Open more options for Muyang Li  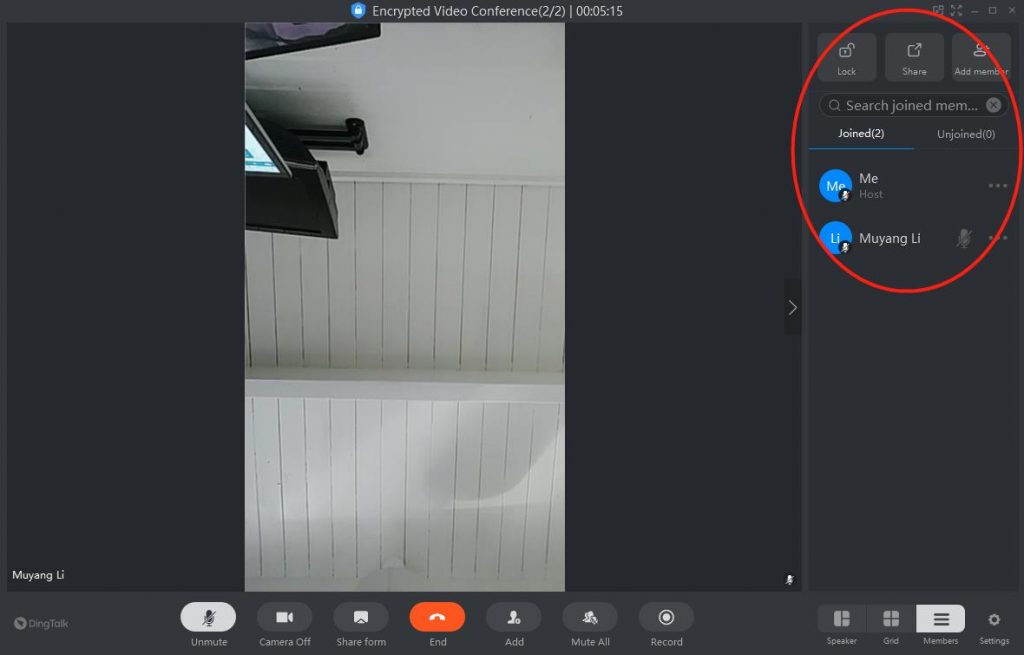point(997,238)
